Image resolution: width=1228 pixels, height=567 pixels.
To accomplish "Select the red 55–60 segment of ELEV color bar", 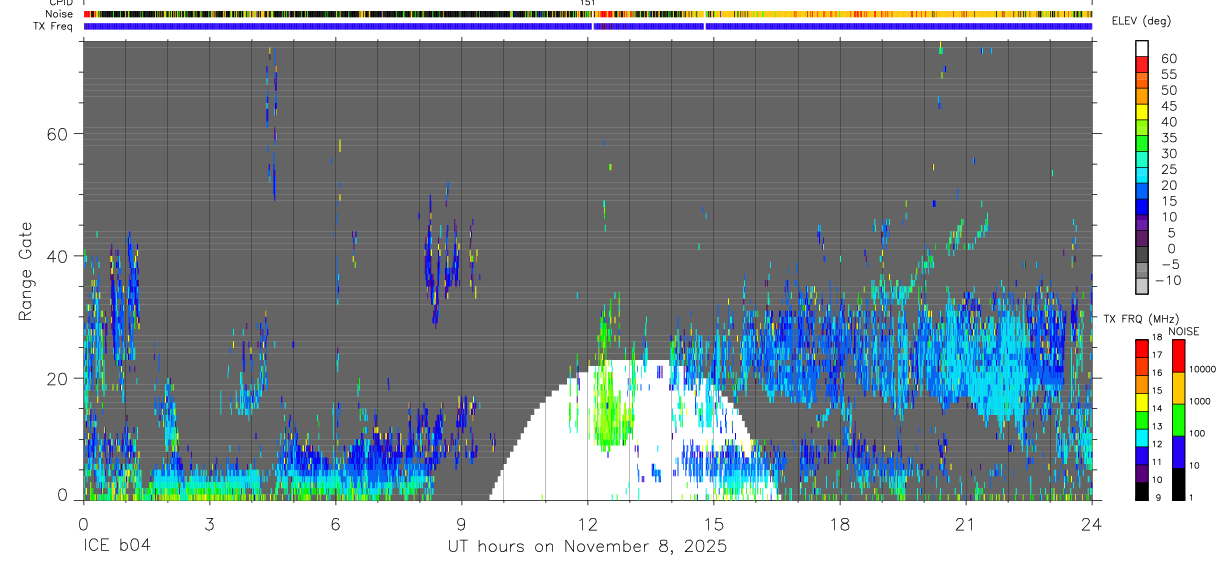I will [1142, 66].
